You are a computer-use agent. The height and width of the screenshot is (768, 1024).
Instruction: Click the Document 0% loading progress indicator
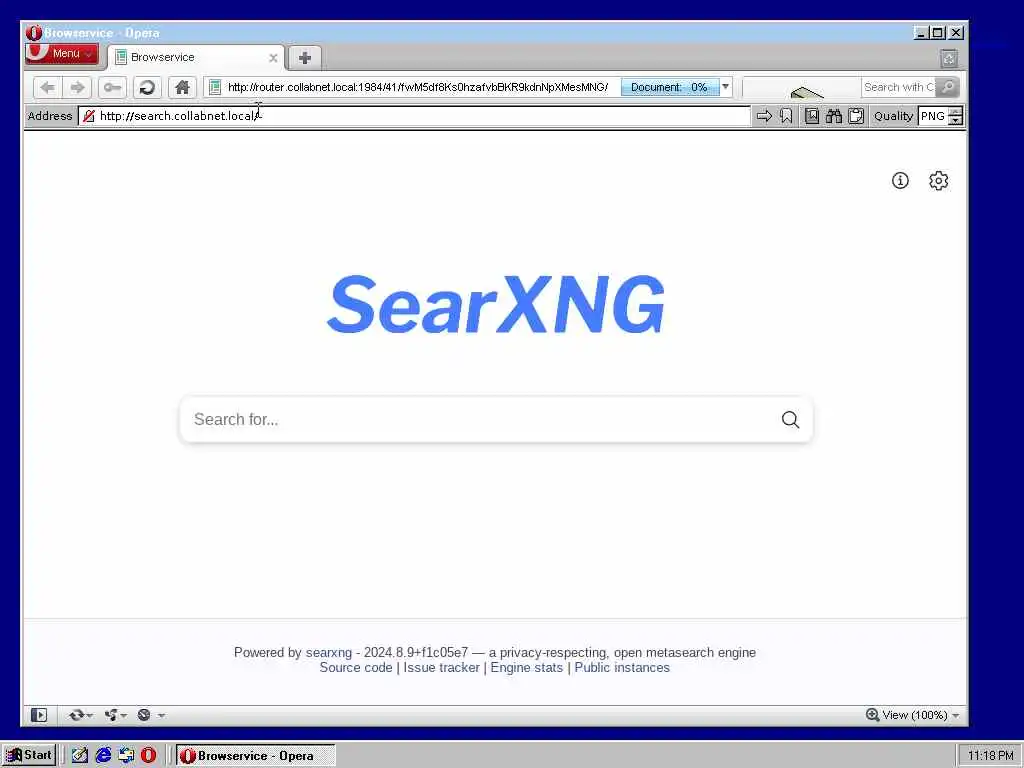click(669, 87)
